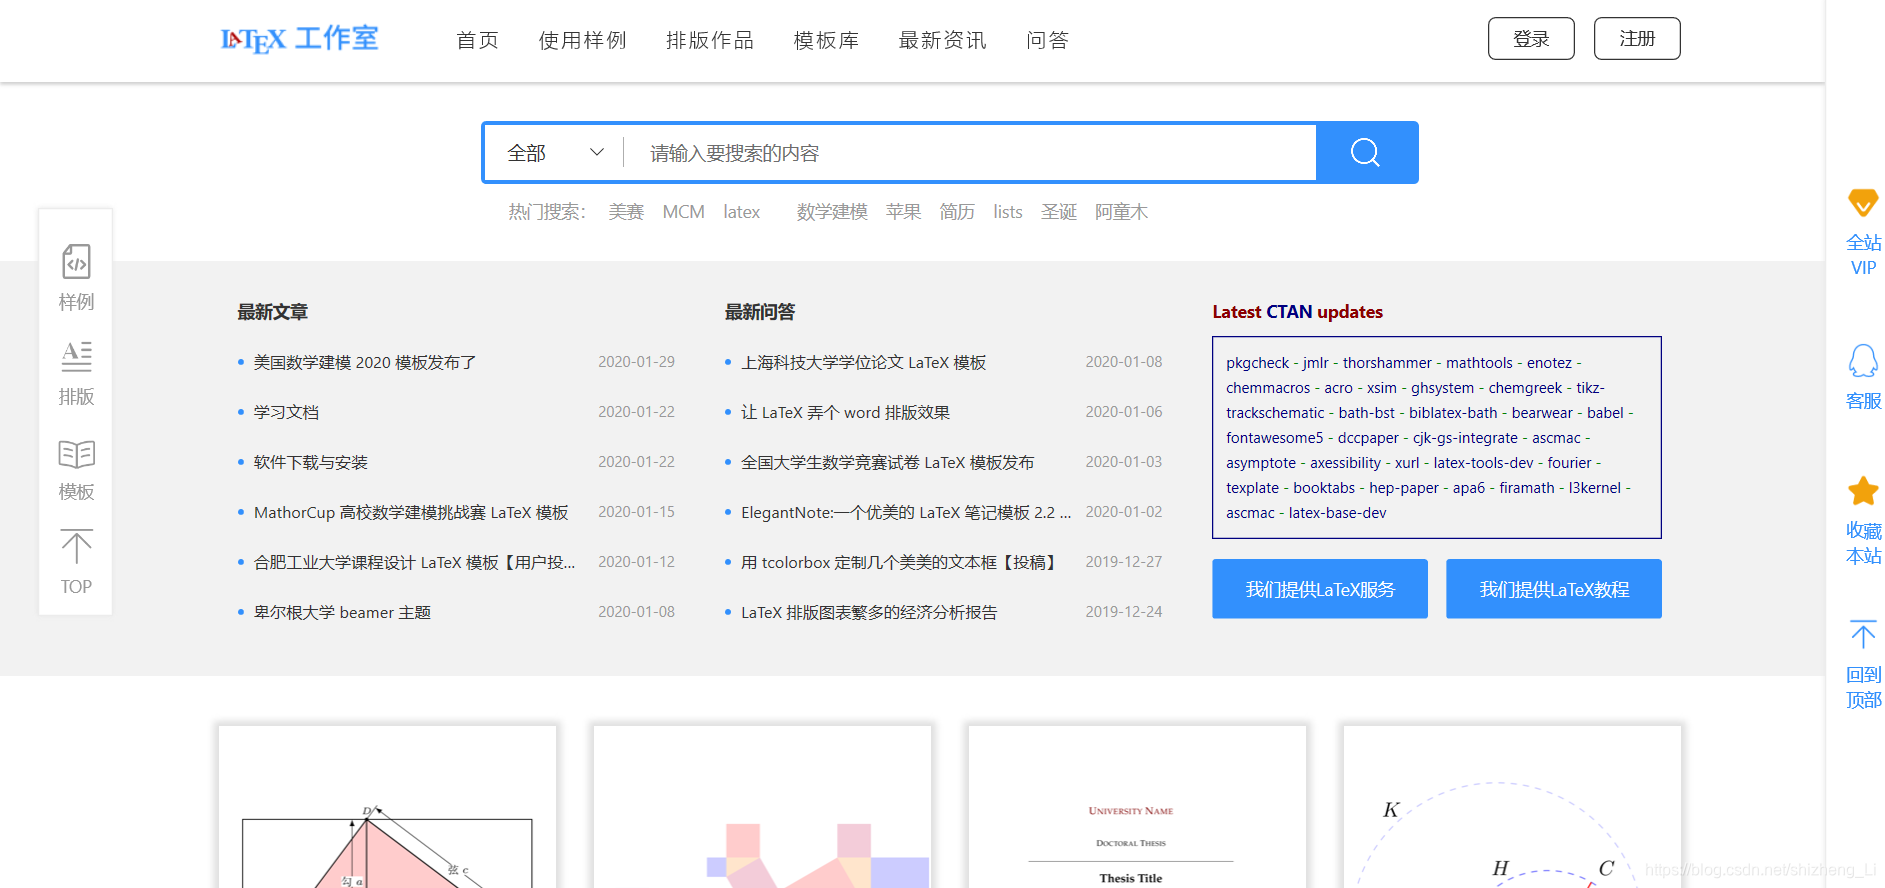Open question 用 tcolorbox 定制几个美美的文本框

(900, 562)
